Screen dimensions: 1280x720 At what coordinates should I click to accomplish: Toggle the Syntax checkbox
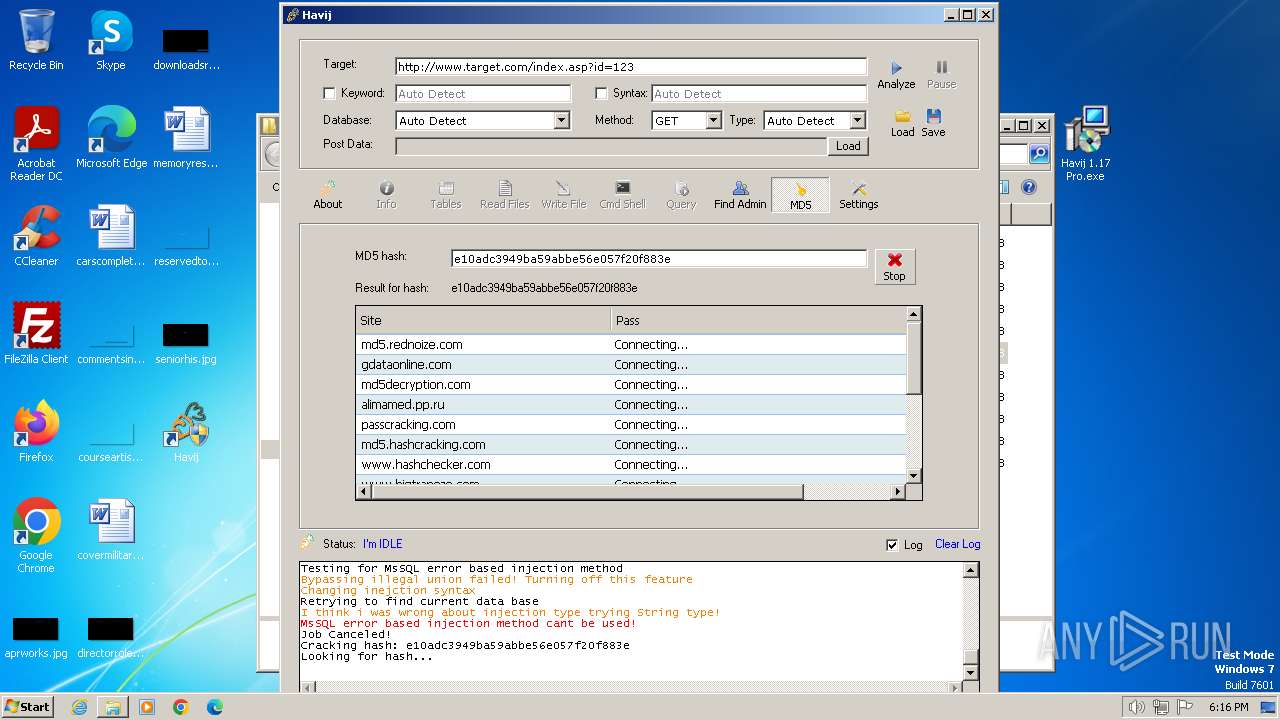coord(601,94)
